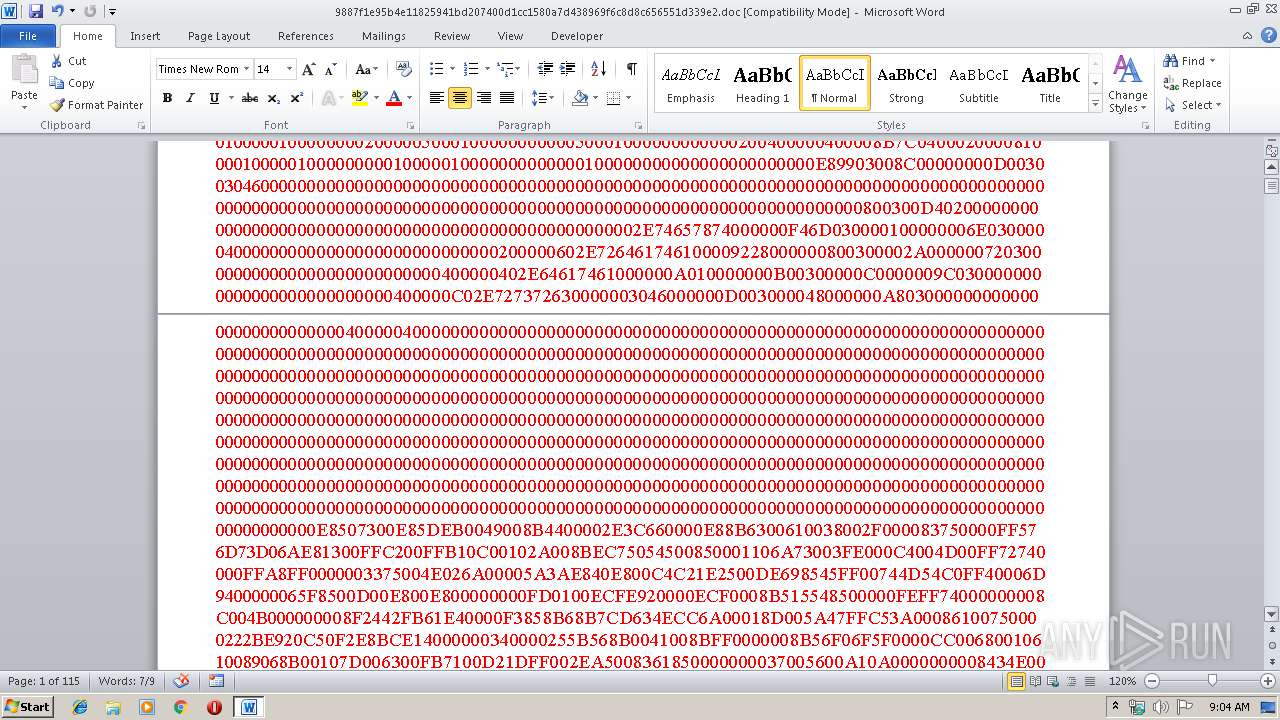
Task: Apply yellow Text Highlight Color
Action: (x=359, y=98)
